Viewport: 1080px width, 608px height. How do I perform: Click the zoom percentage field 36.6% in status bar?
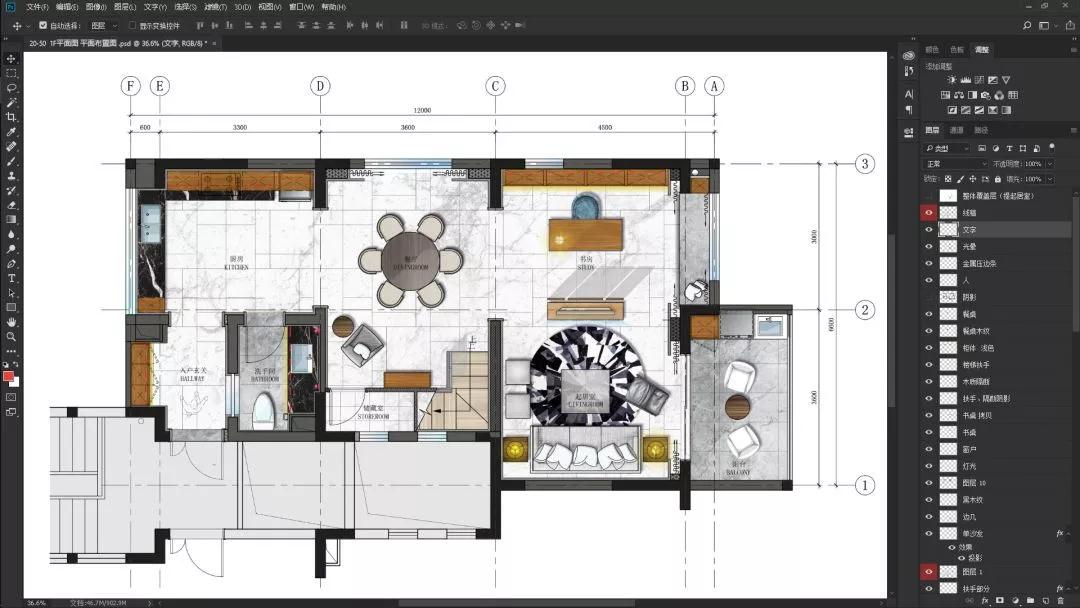tap(37, 603)
